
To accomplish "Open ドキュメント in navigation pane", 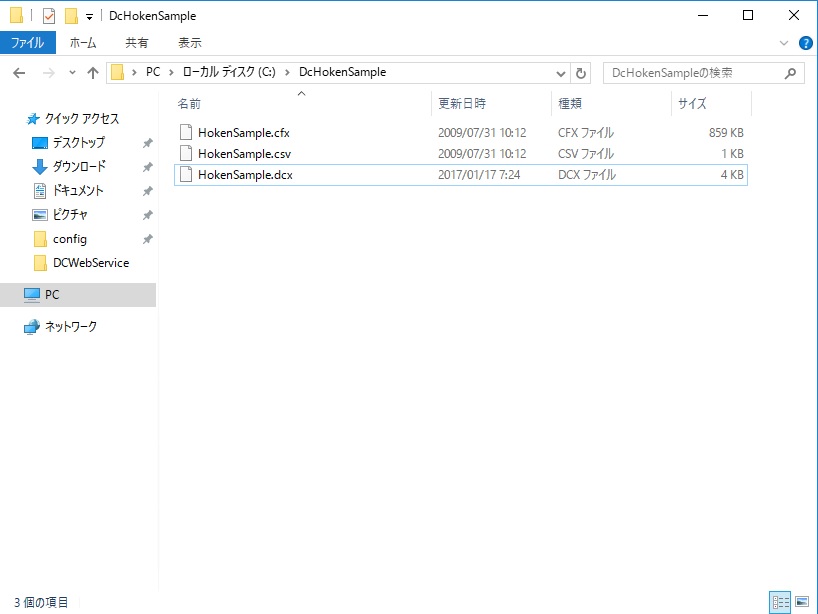I will tap(78, 190).
